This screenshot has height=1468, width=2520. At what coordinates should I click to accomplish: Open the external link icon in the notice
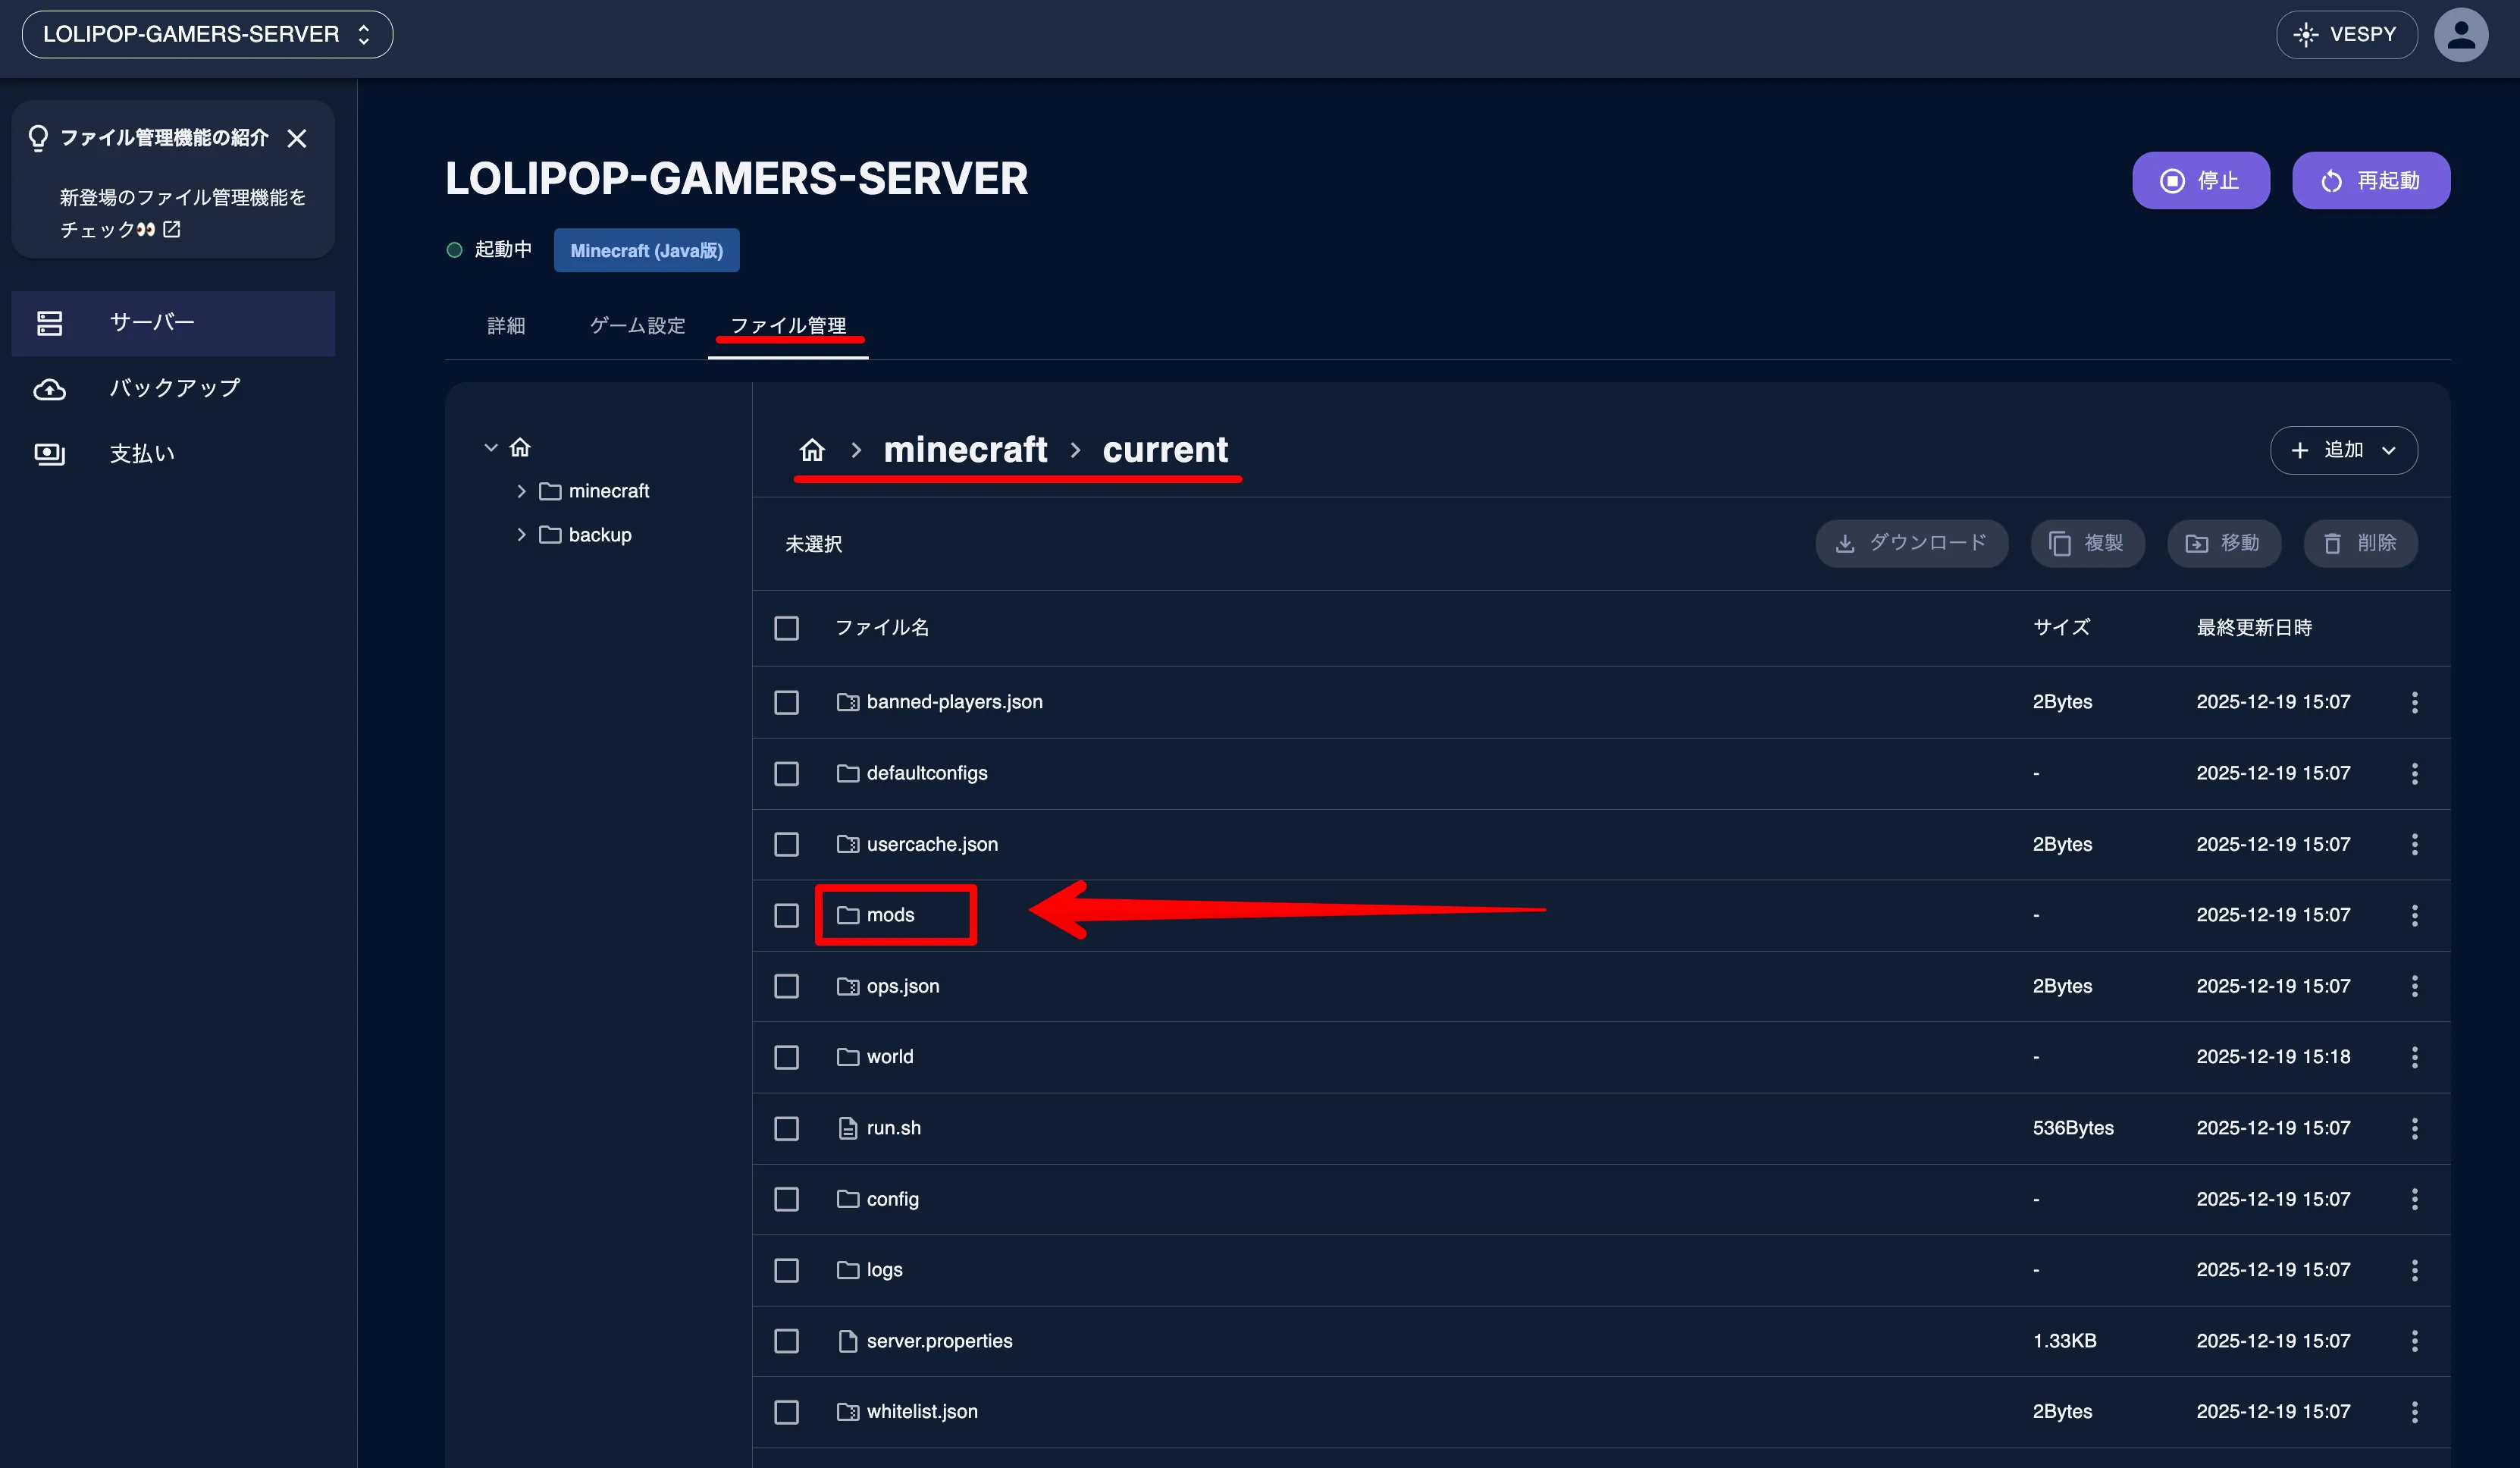pos(172,229)
